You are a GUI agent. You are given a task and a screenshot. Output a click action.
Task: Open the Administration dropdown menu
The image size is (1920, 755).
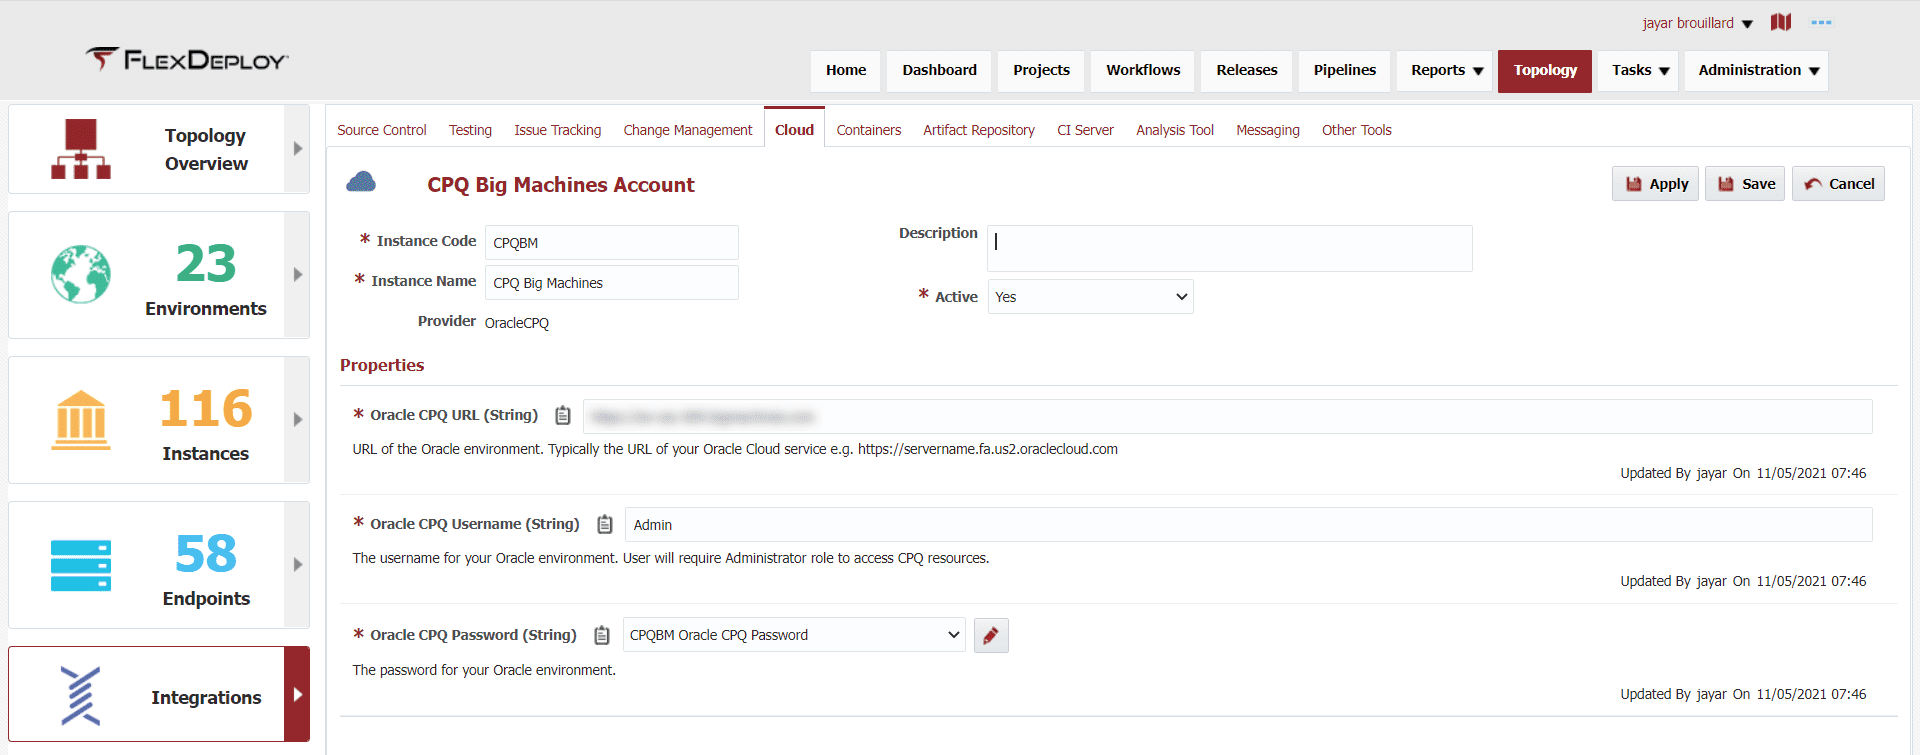click(x=1757, y=71)
